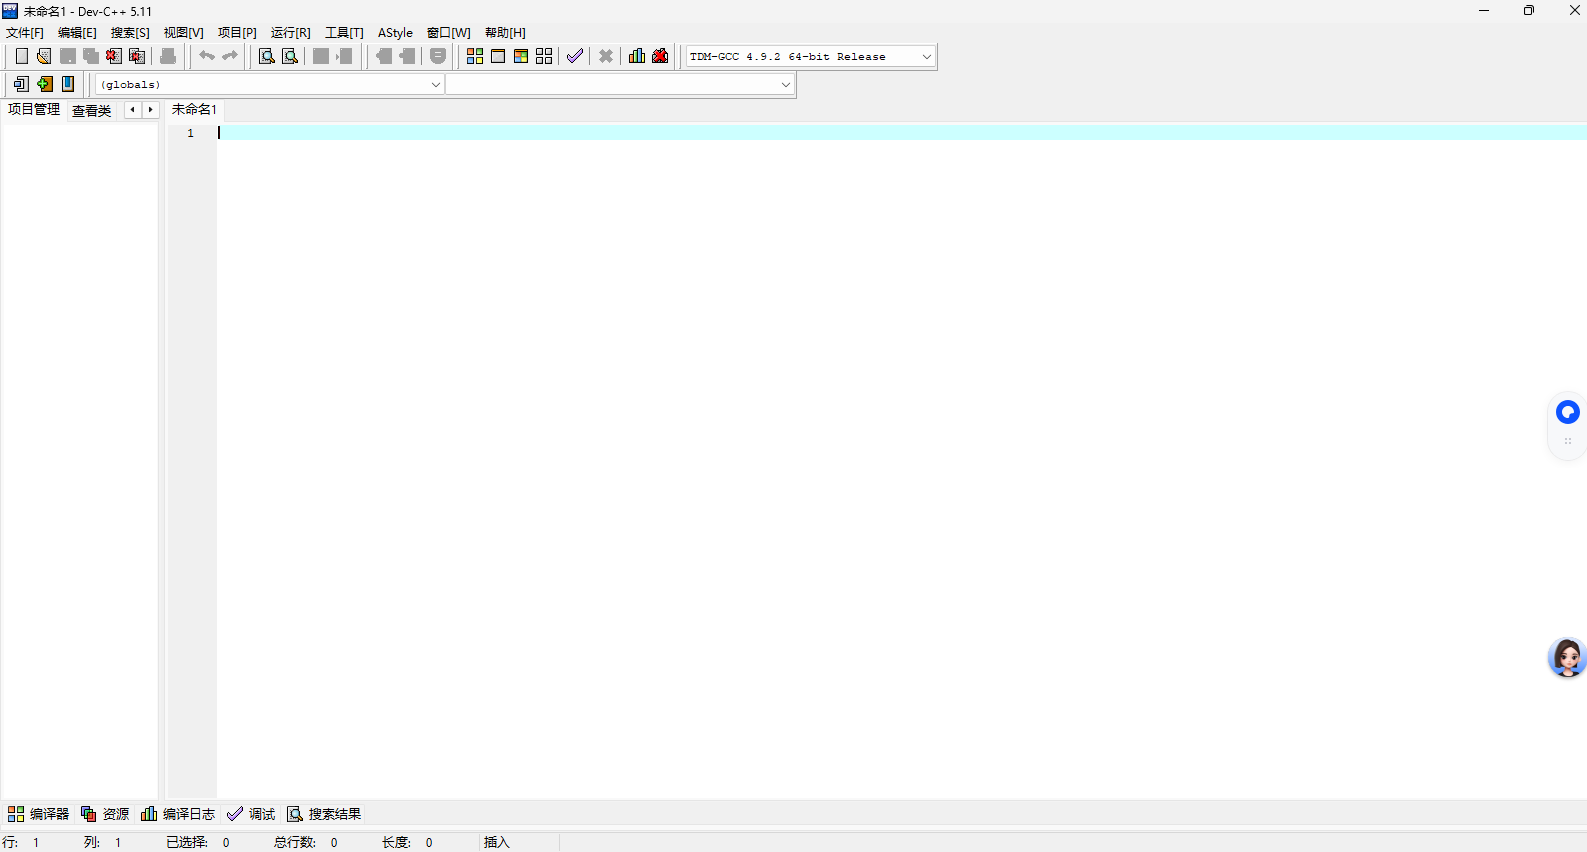Open the 搜索结果 bottom panel tab
This screenshot has width=1587, height=852.
324,814
